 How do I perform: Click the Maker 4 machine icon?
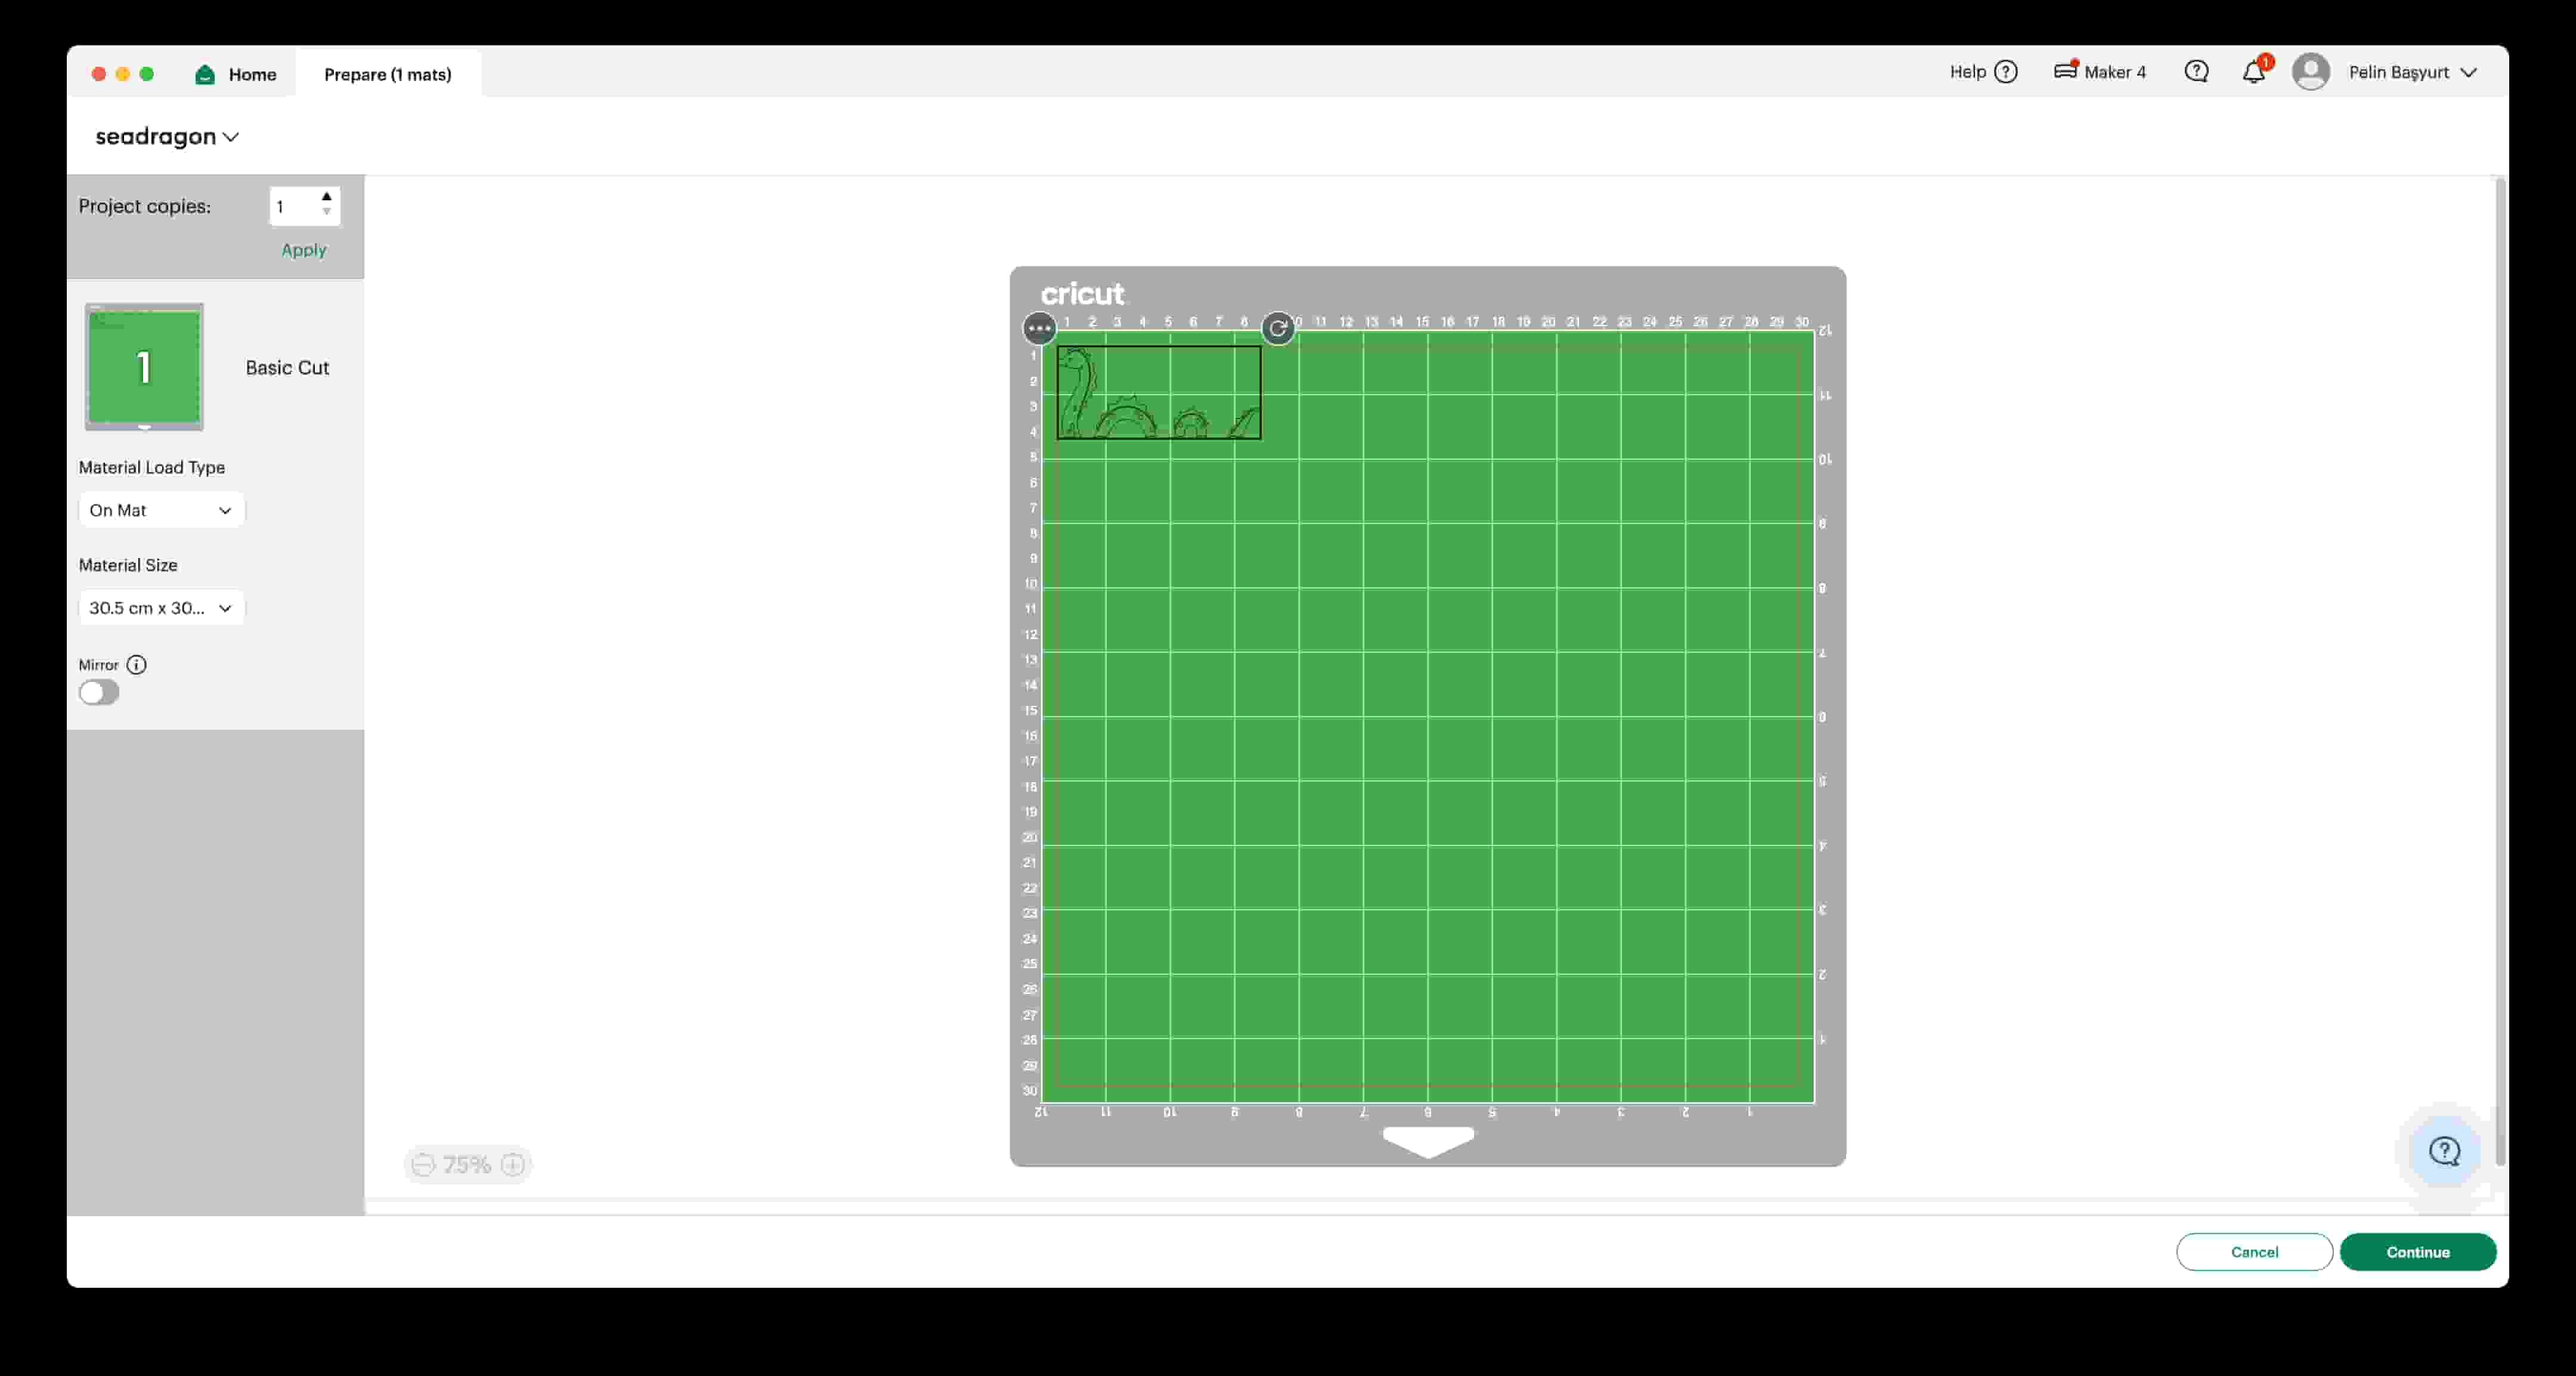(2066, 71)
